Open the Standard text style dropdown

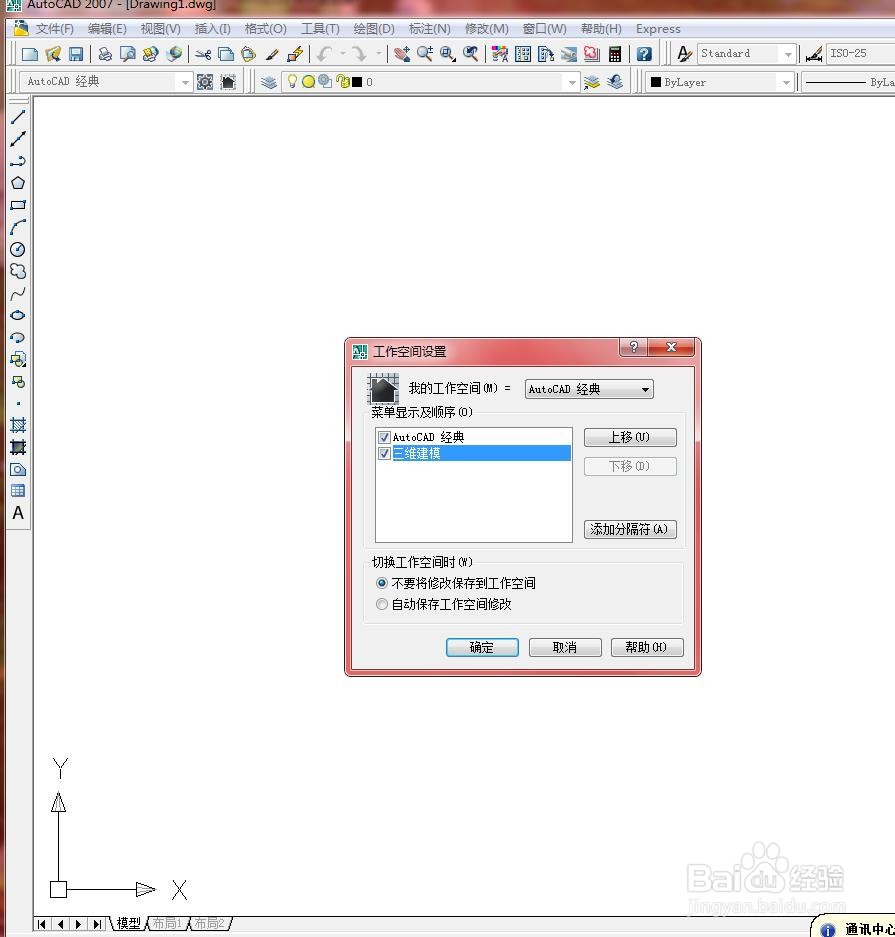(788, 54)
